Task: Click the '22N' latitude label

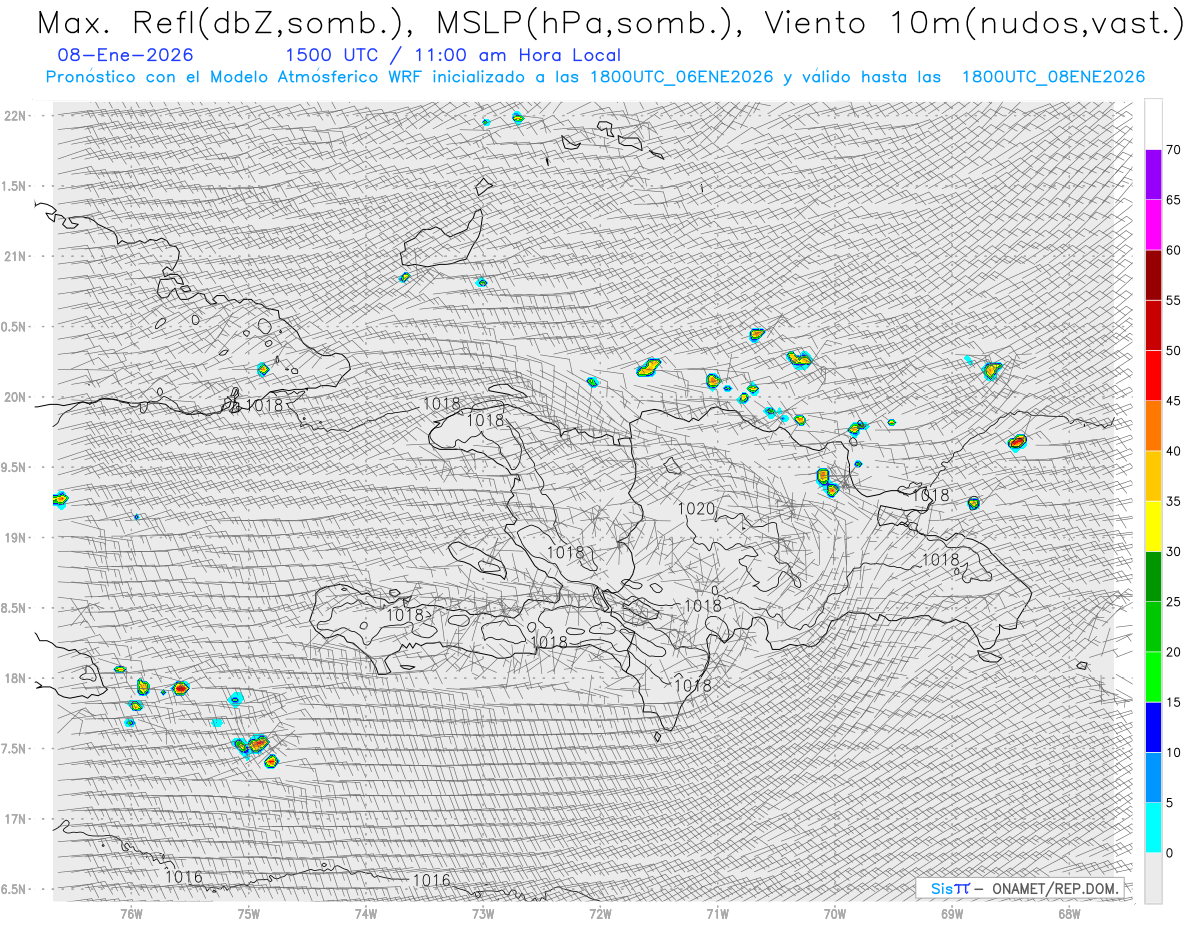Action: [x=15, y=115]
